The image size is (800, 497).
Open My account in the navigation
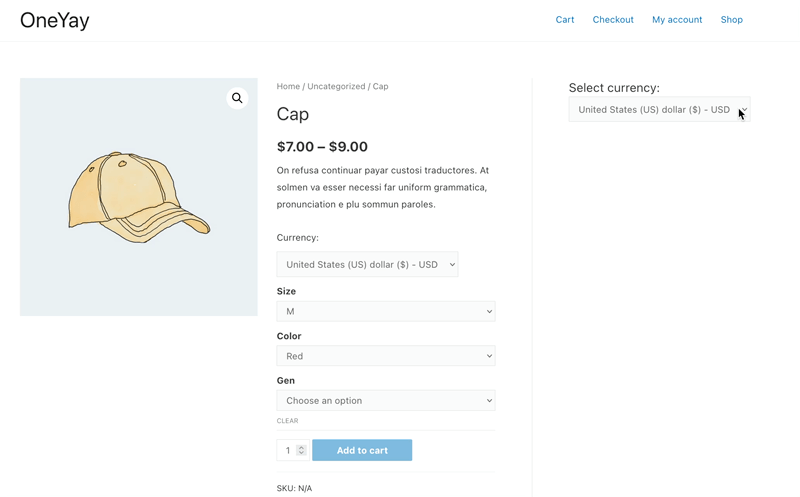(x=677, y=20)
